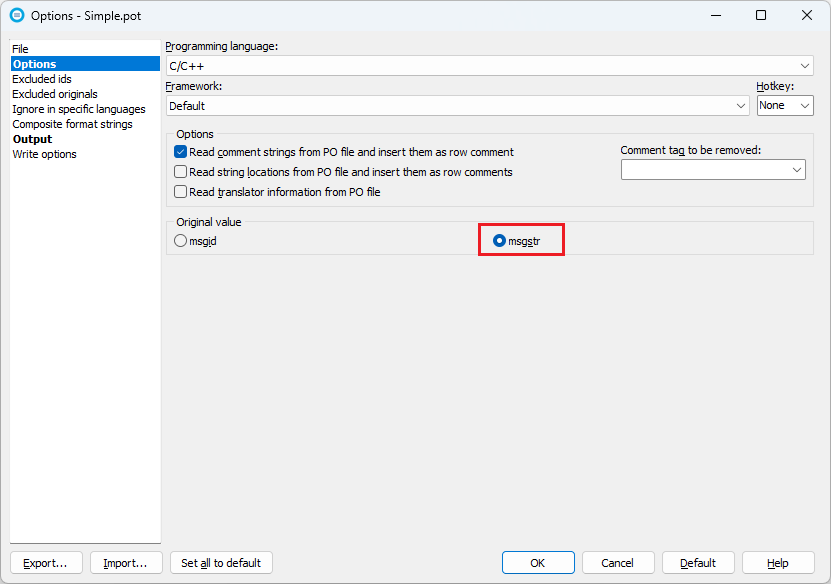Open the Programming language dropdown

point(805,65)
